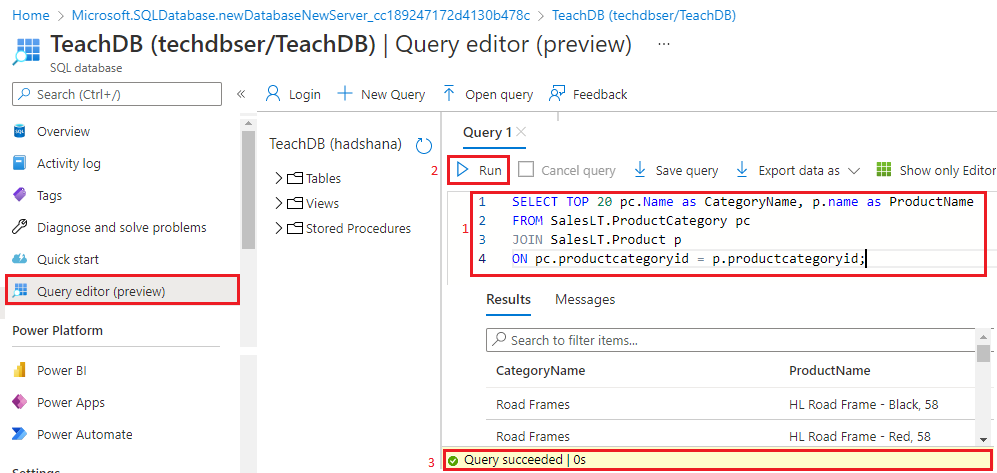Create a New Query
The width and height of the screenshot is (997, 473).
point(381,94)
